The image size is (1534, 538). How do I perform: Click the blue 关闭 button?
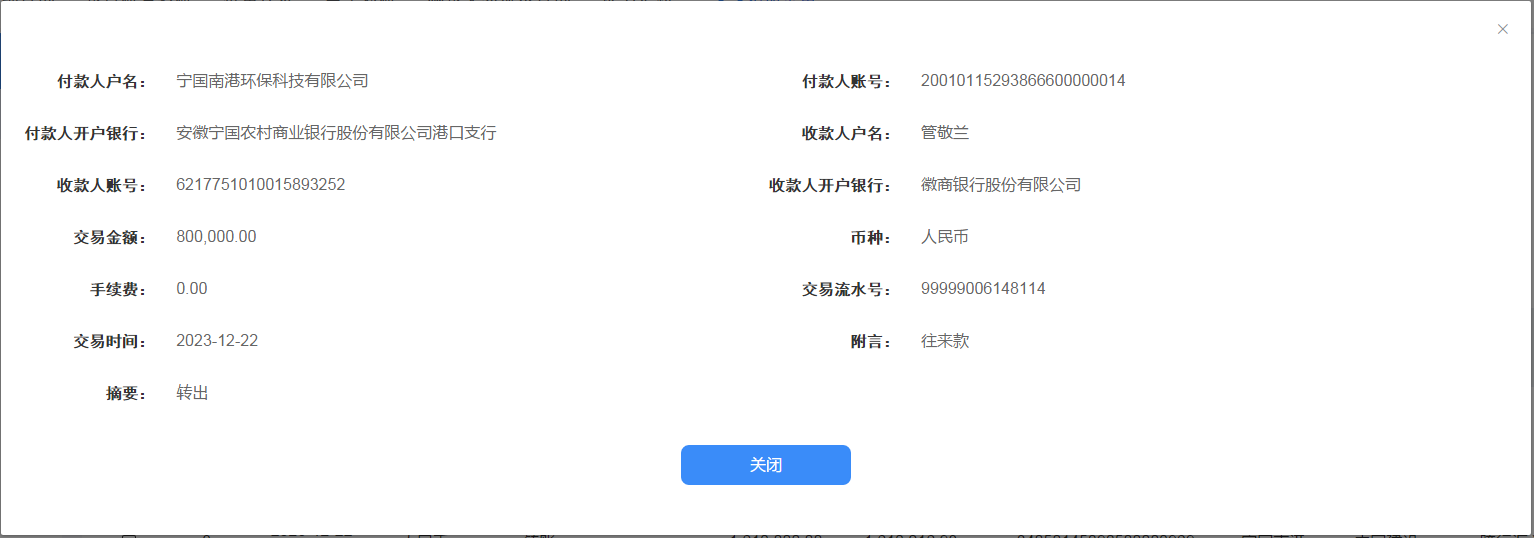point(765,465)
